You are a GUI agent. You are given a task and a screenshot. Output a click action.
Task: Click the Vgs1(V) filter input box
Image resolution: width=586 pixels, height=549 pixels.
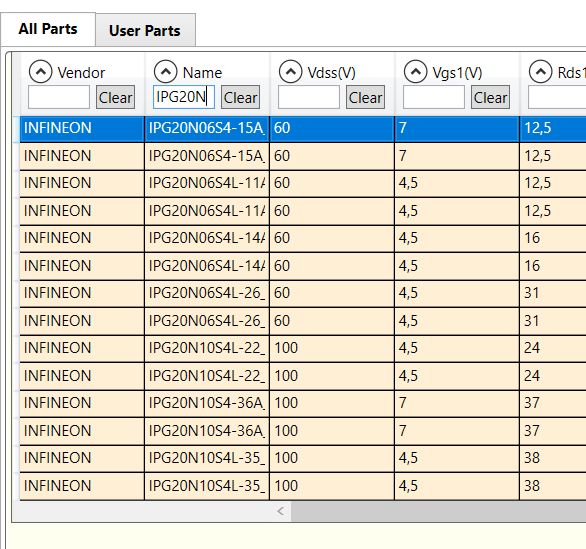[x=434, y=97]
